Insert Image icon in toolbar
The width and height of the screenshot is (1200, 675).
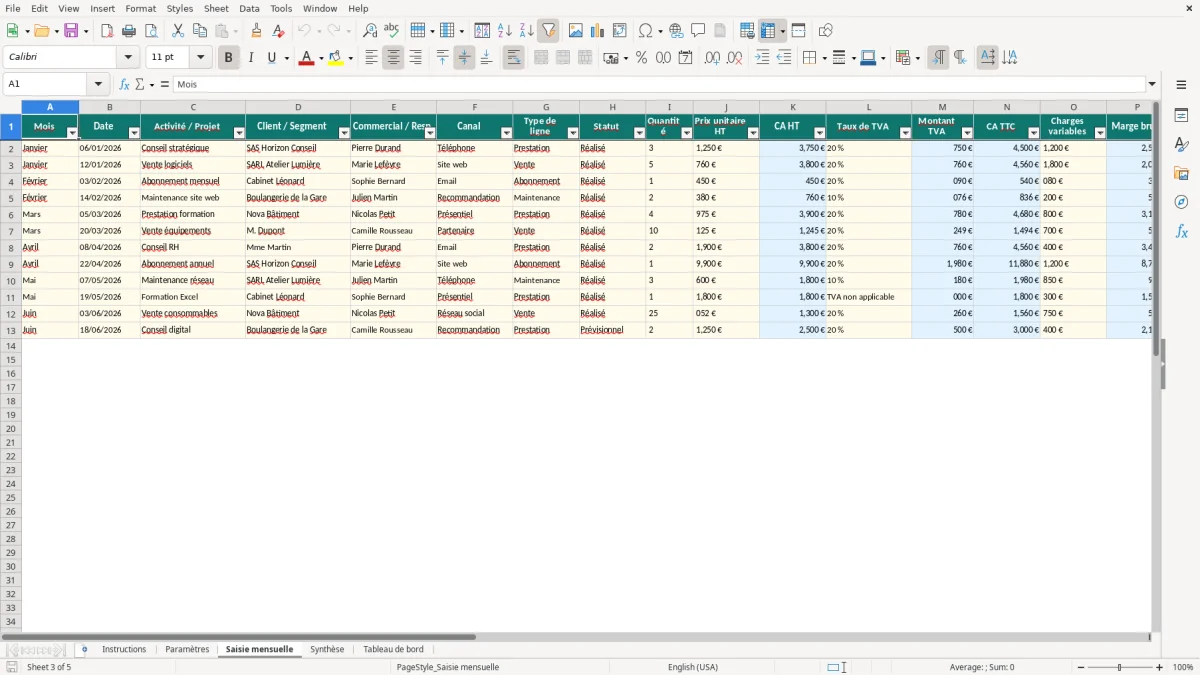pyautogui.click(x=575, y=31)
